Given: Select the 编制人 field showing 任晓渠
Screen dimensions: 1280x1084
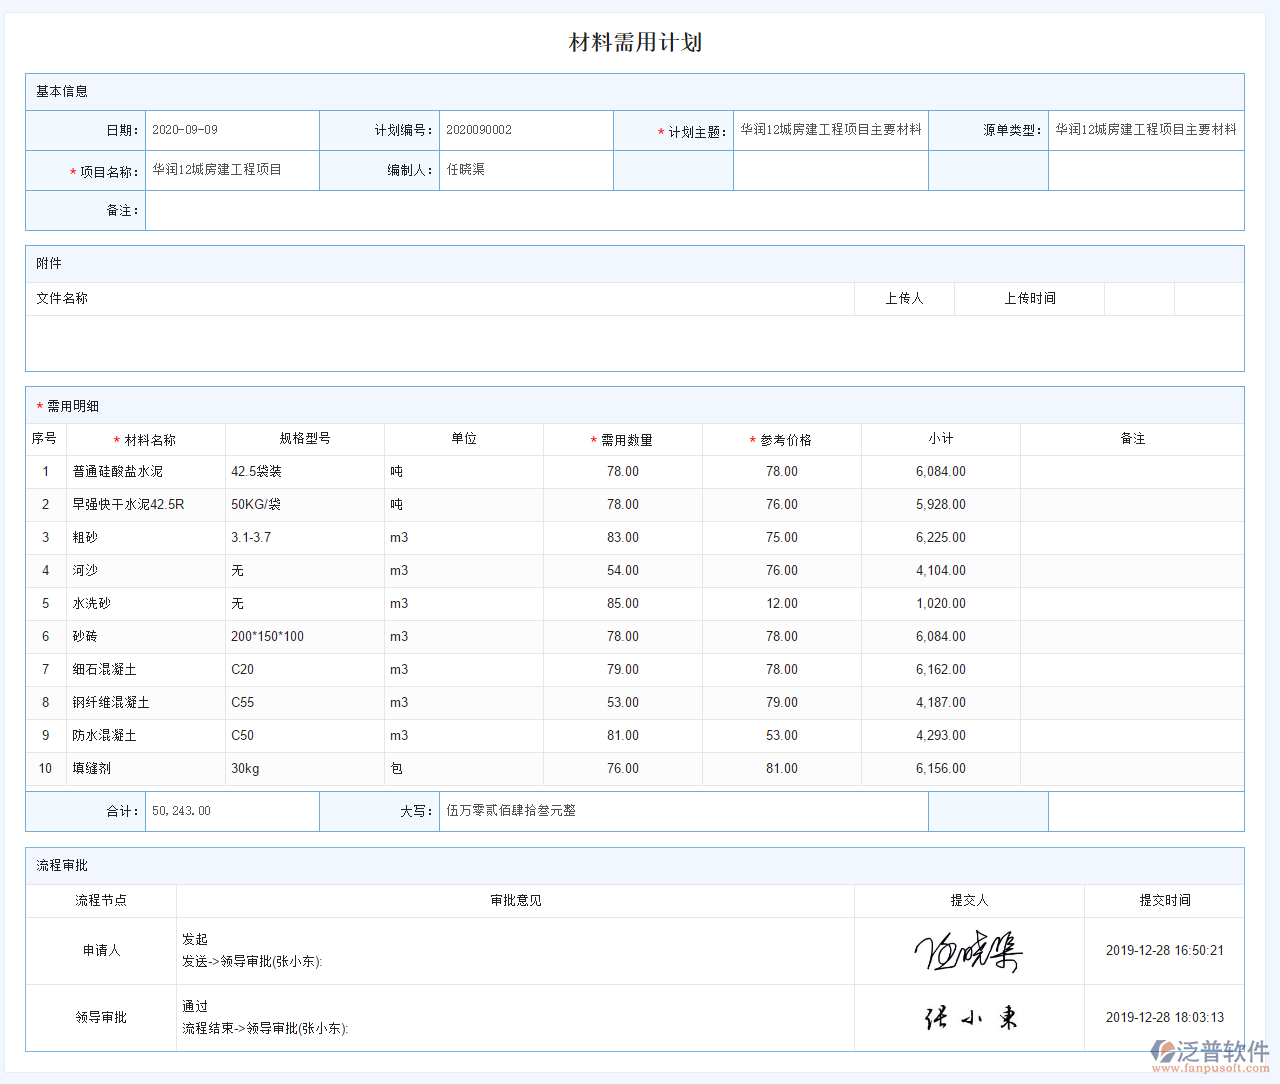Looking at the screenshot, I should tap(526, 170).
